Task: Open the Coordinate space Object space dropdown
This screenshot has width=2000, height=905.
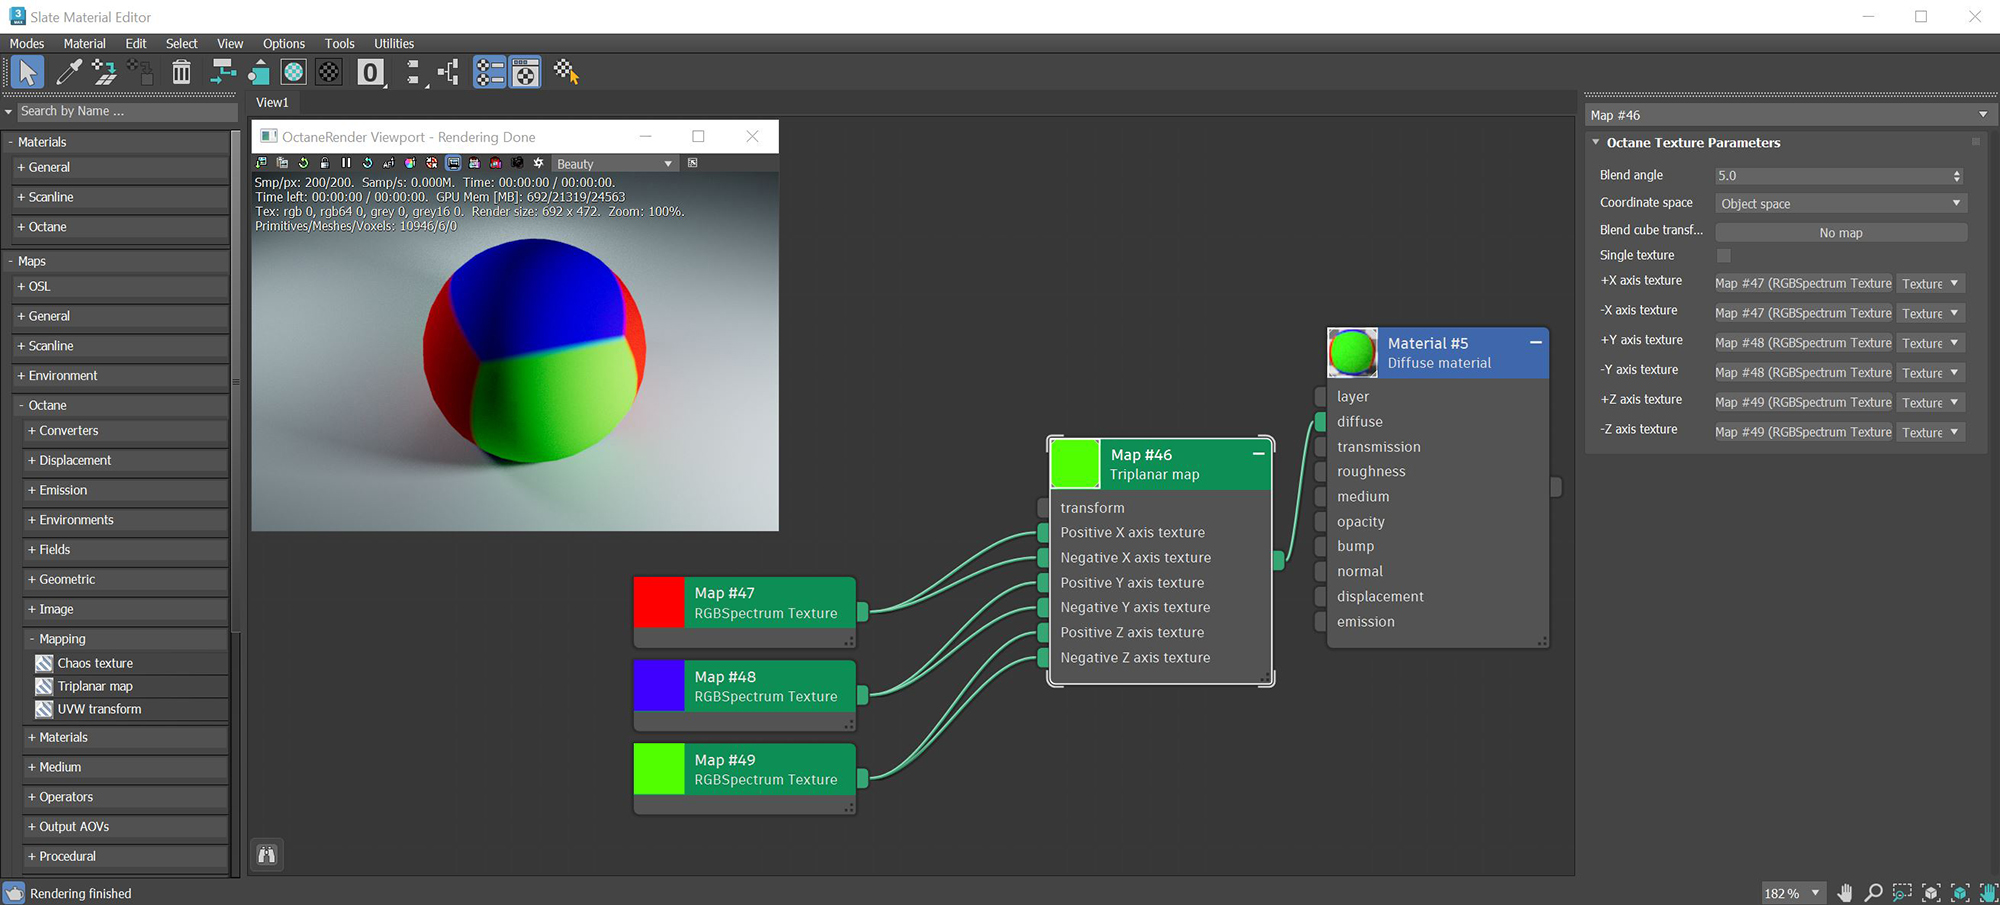Action: click(1841, 204)
